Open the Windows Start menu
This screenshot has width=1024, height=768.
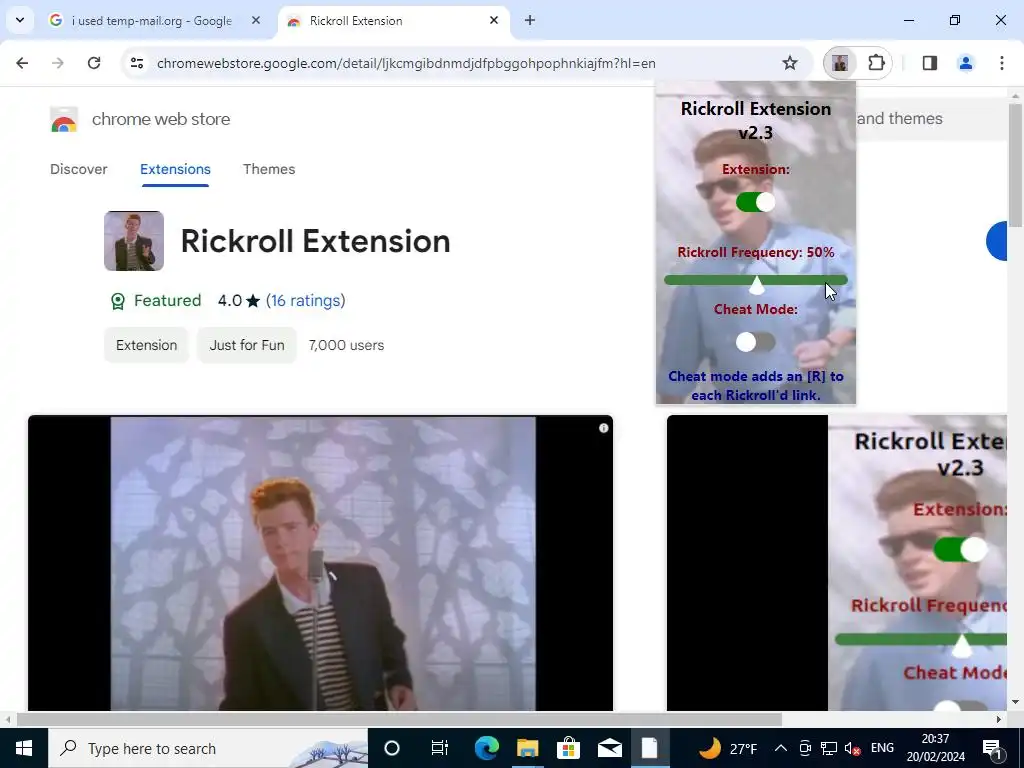(24, 748)
